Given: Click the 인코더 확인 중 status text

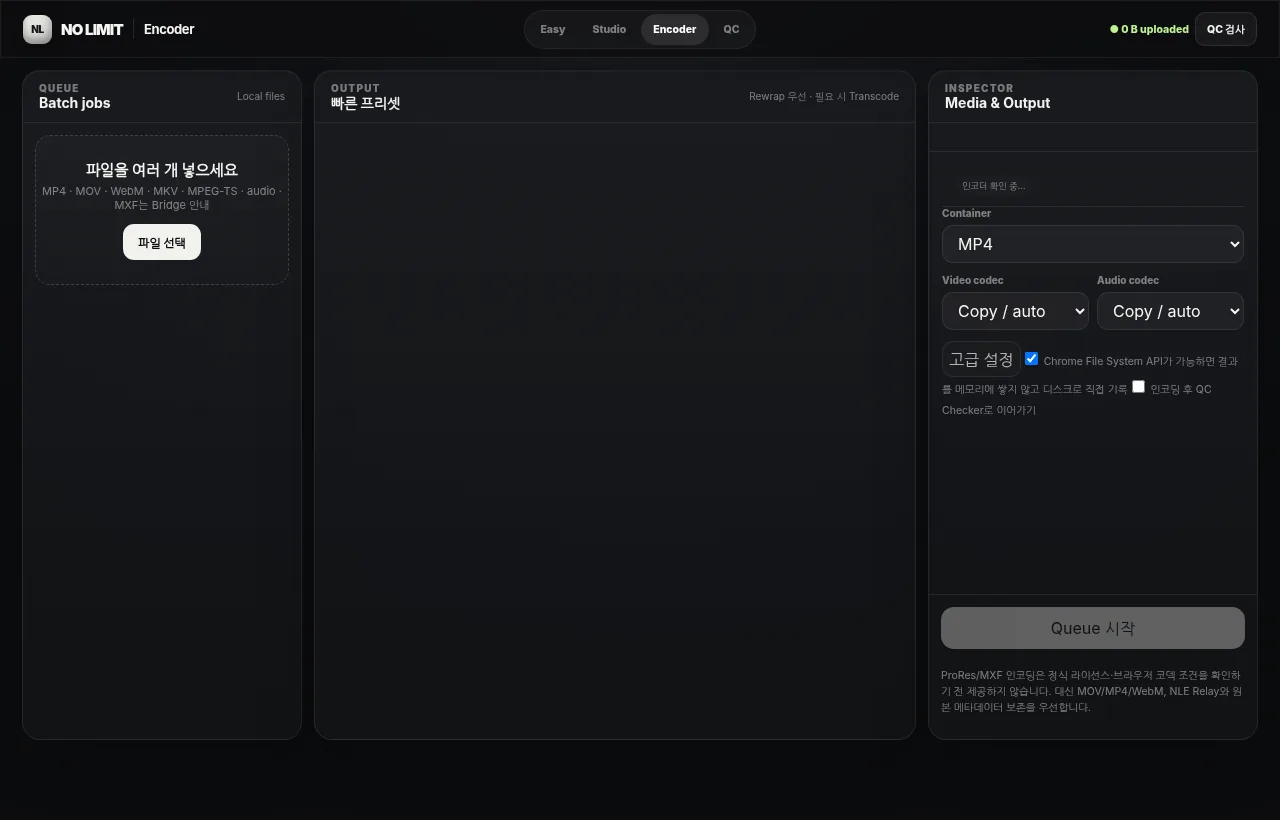Looking at the screenshot, I should click(993, 186).
